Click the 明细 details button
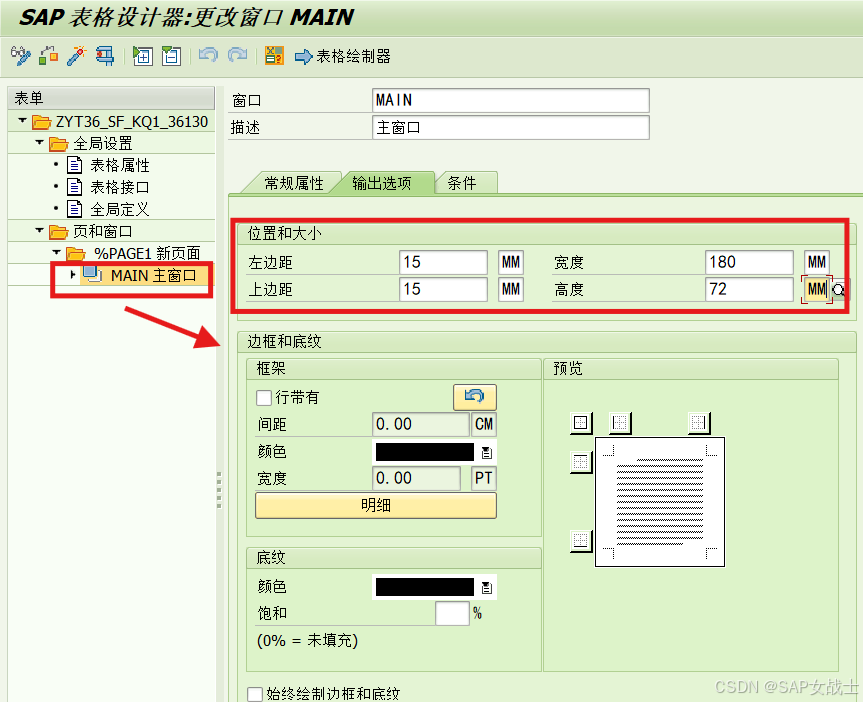This screenshot has width=863, height=702. tap(376, 505)
